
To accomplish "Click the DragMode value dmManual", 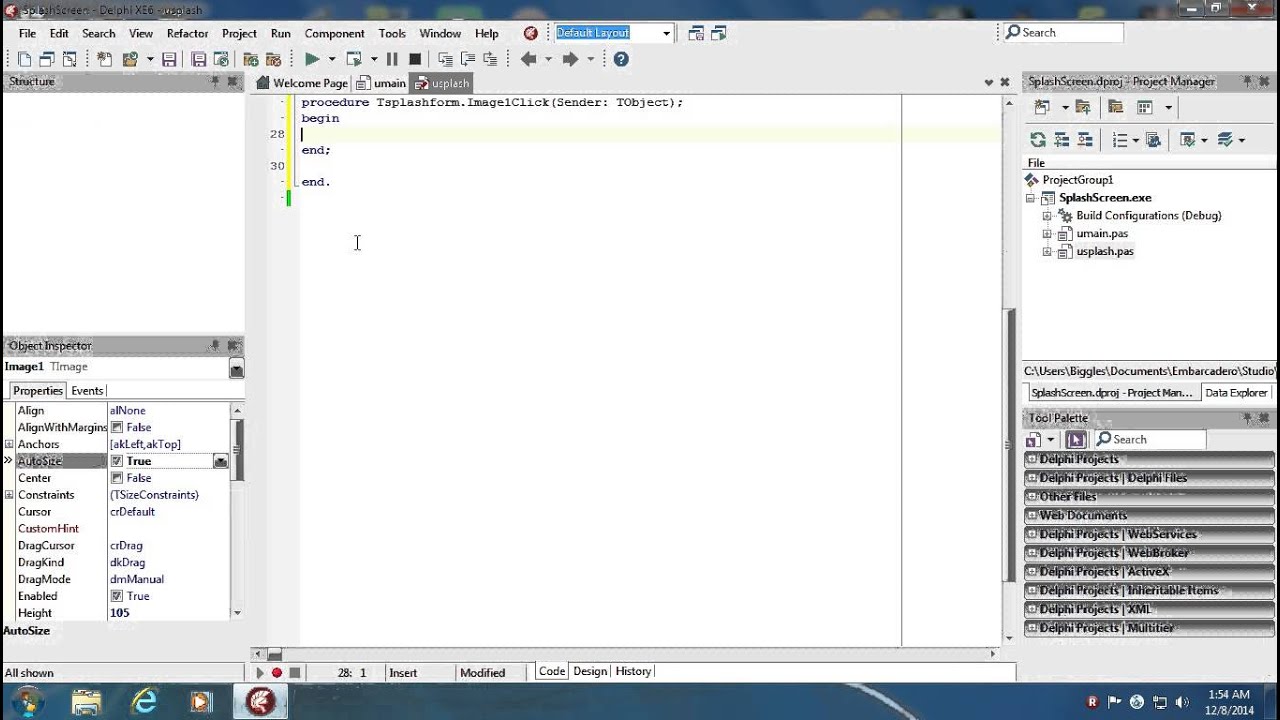I will pos(137,579).
